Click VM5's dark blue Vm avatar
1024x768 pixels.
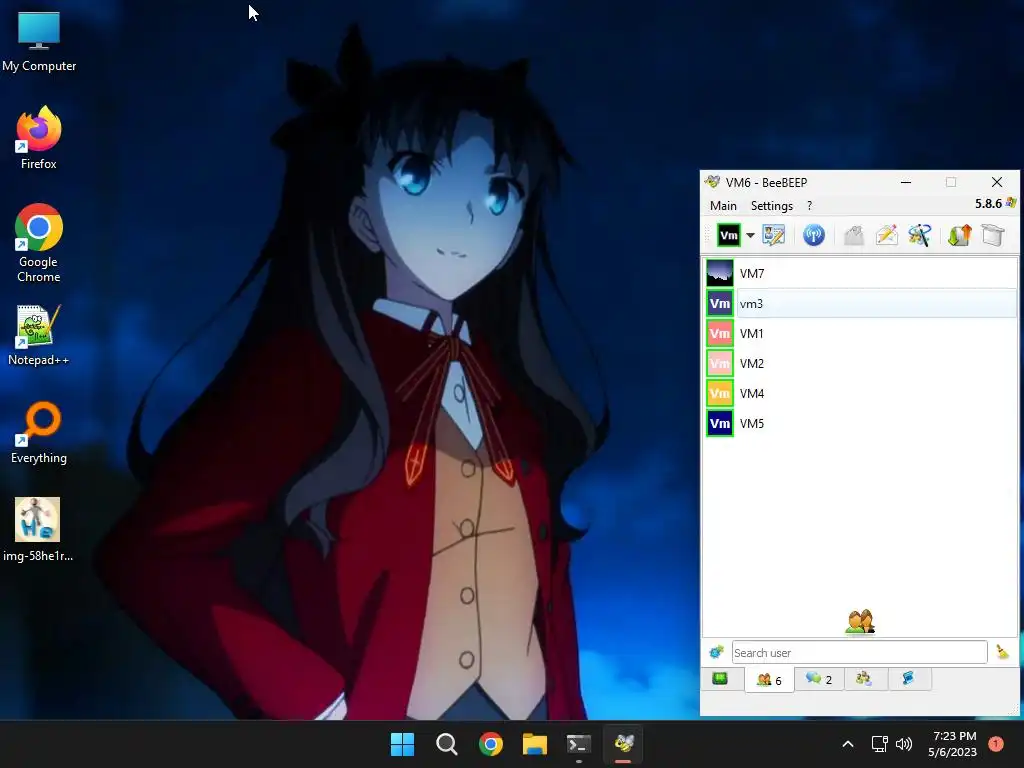point(720,424)
